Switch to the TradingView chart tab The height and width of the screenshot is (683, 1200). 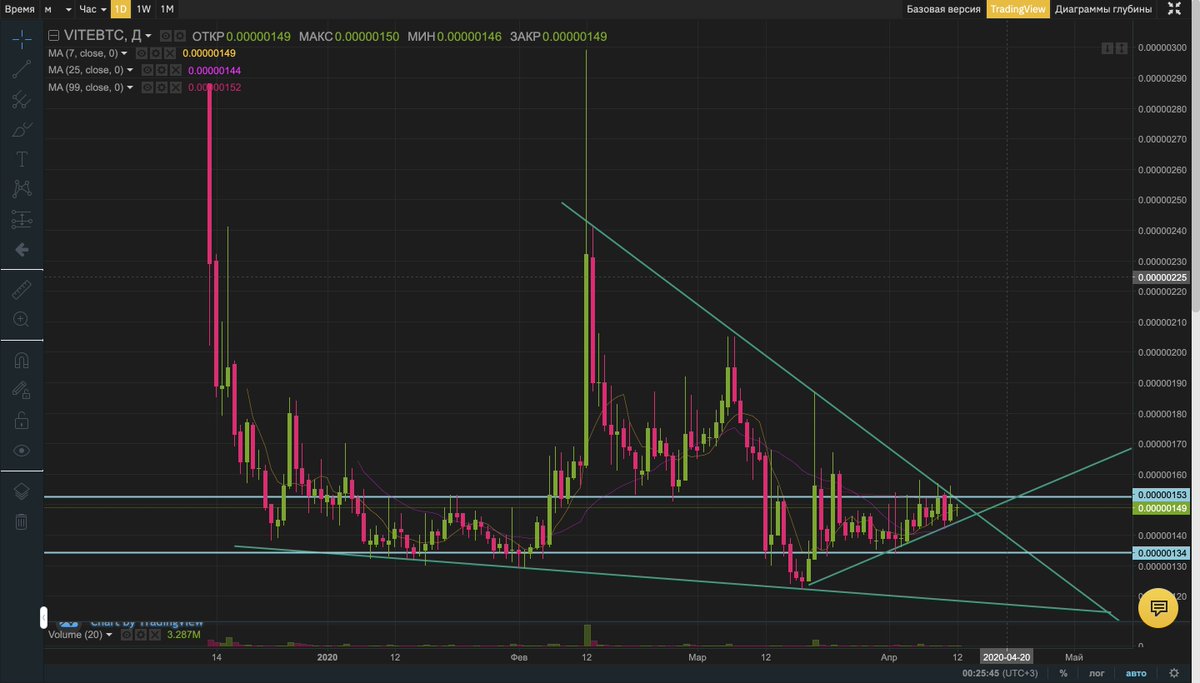(x=1017, y=9)
